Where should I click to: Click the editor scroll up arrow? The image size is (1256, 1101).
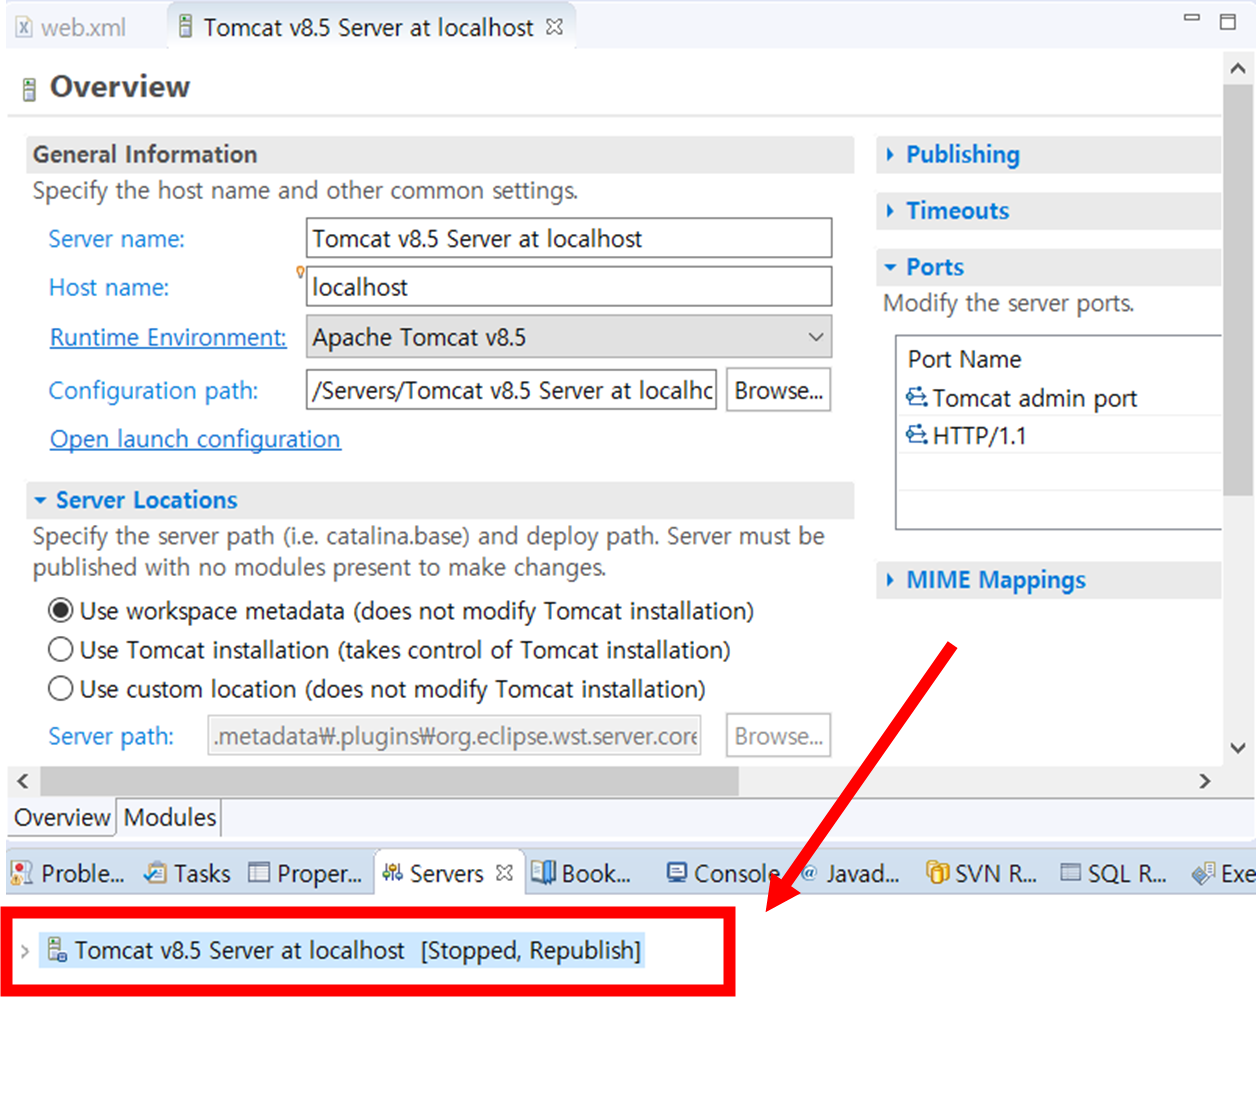pyautogui.click(x=1238, y=68)
